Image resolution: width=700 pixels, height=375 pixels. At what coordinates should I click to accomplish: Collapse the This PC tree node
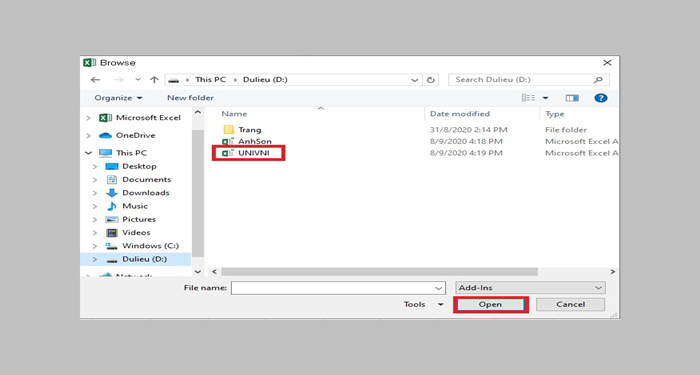click(x=88, y=153)
